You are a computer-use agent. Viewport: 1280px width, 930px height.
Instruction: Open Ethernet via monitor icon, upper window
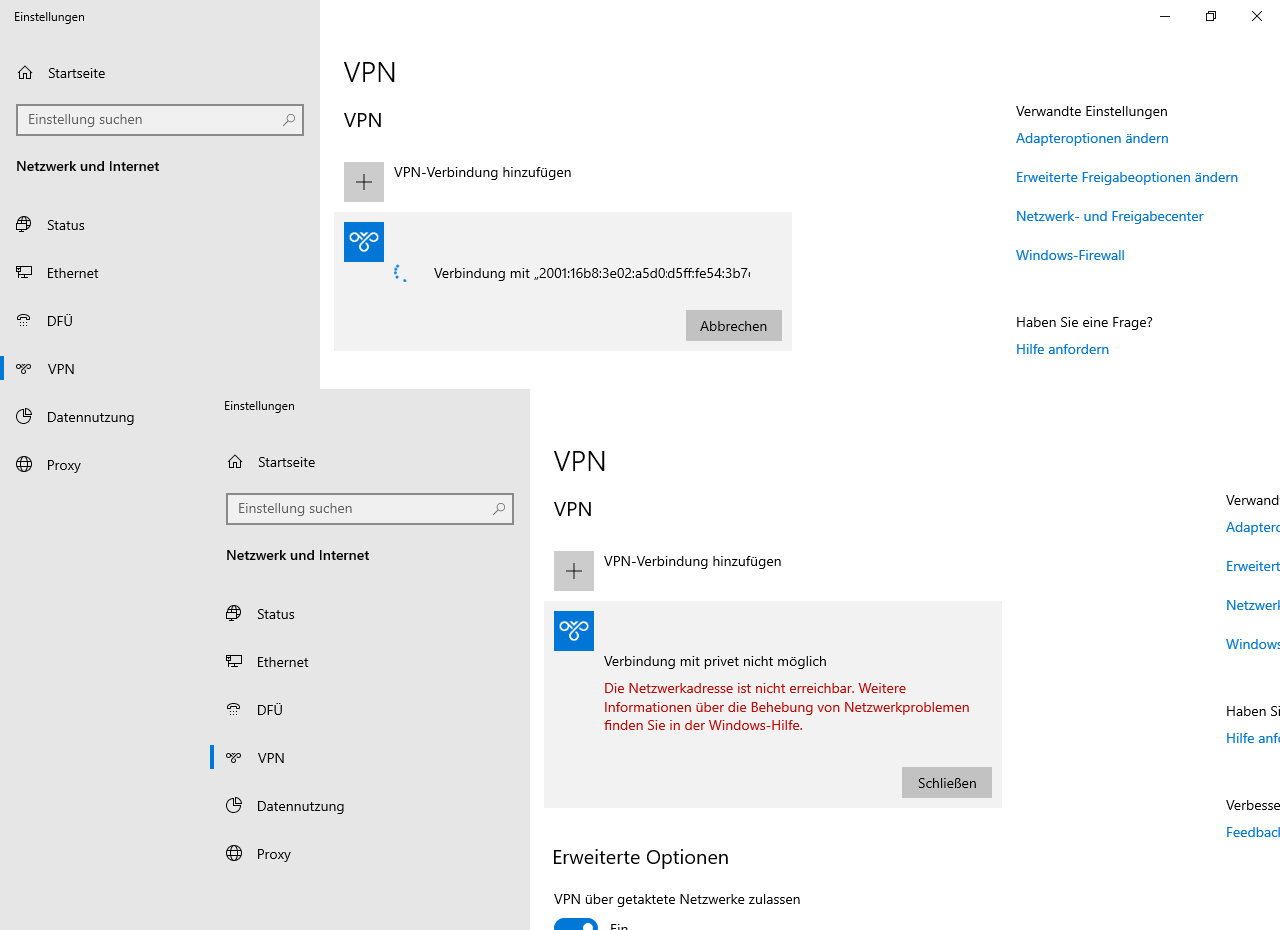[24, 272]
